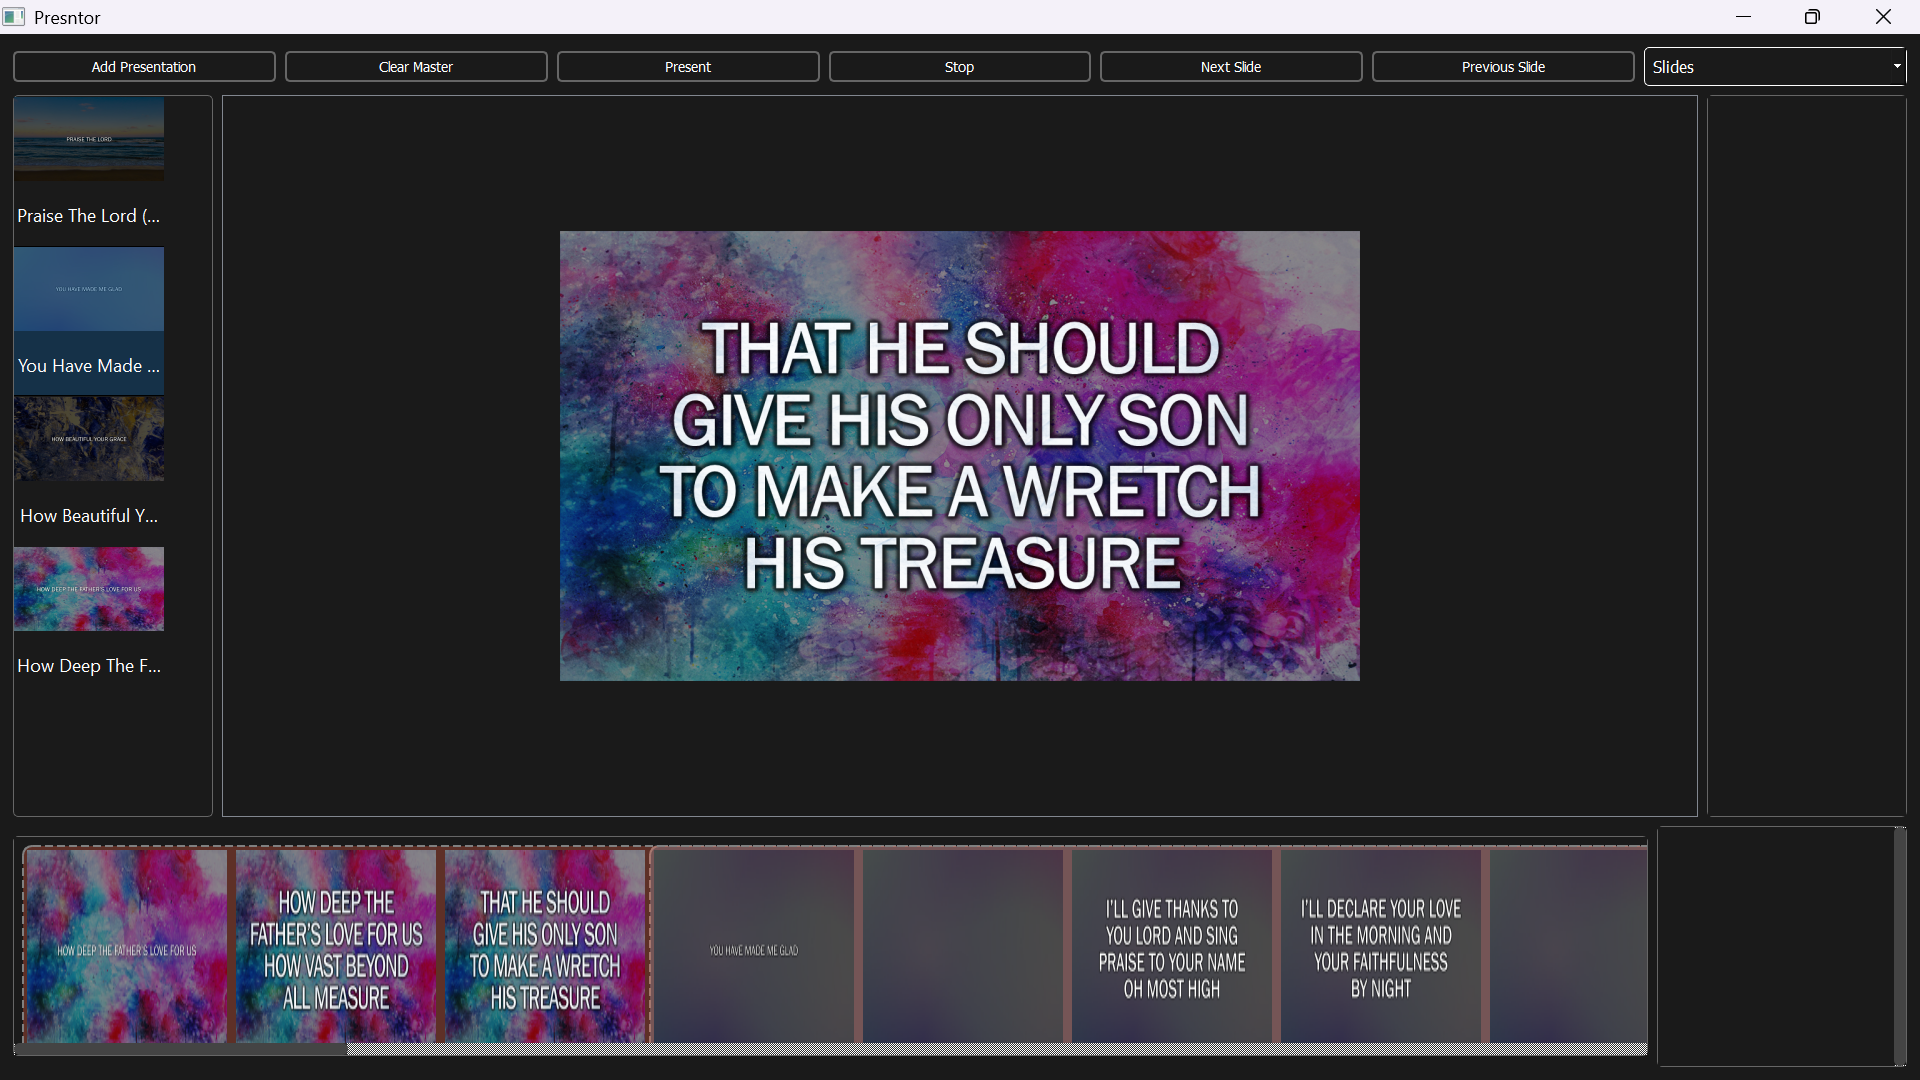Select the 'I'll give thanks' slide
Image resolution: width=1920 pixels, height=1080 pixels.
point(1172,945)
